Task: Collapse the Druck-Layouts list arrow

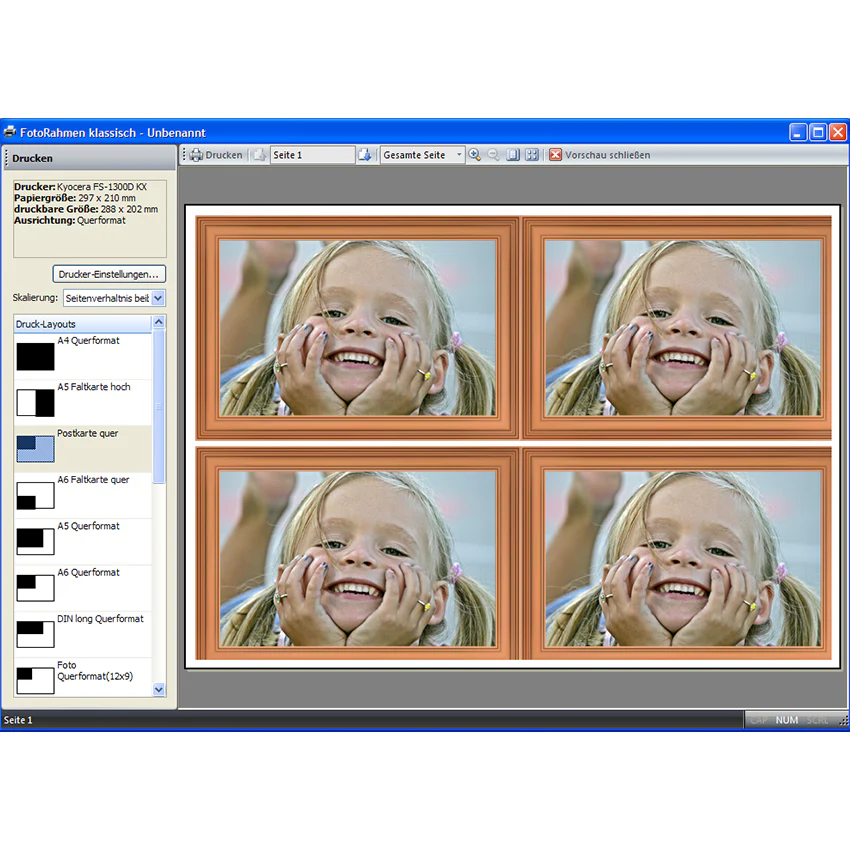Action: pos(158,322)
